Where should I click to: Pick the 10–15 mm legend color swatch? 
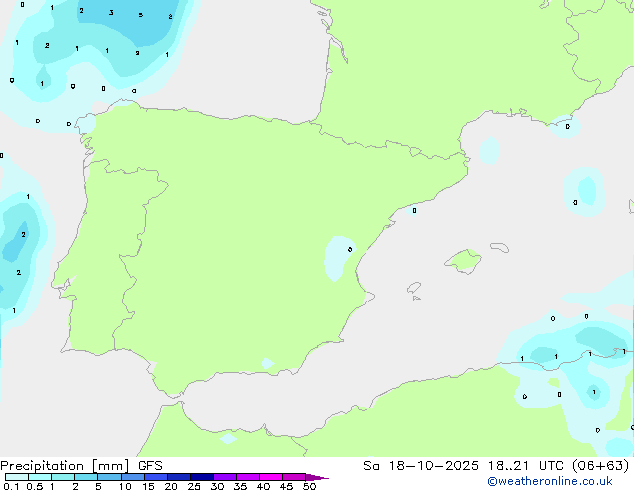(133, 477)
